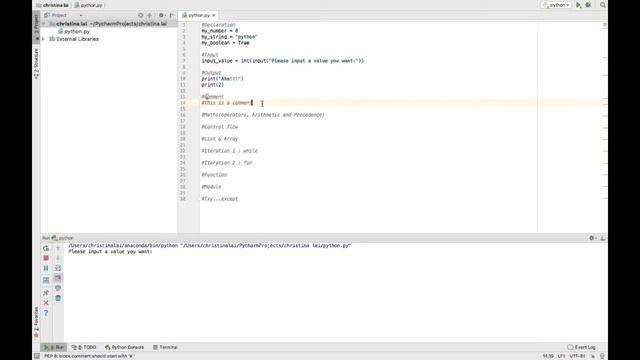Start debugging with the bug icon

588,5
